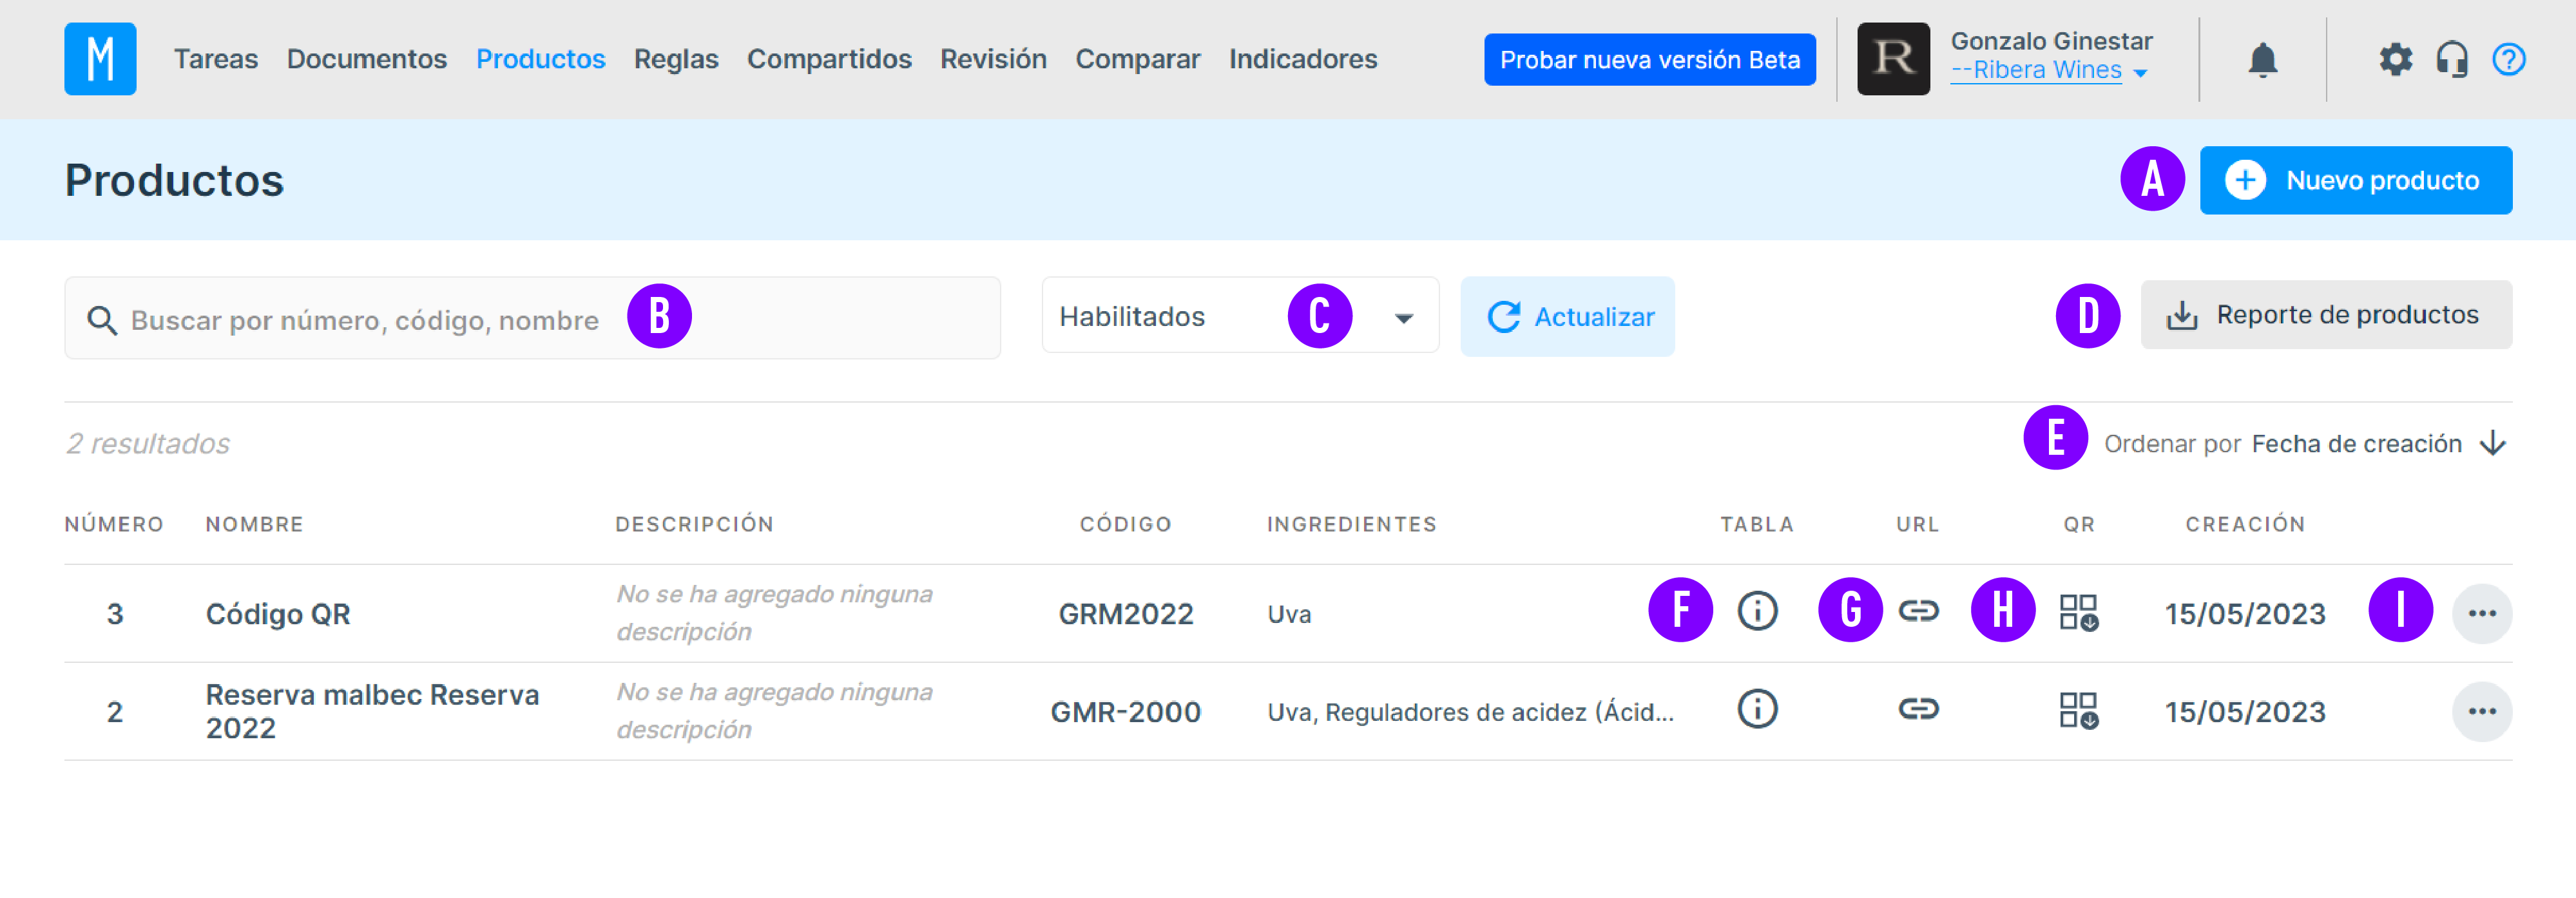Click table info icon for Reserva malbec
Viewport: 2576px width, 898px height.
pyautogui.click(x=1757, y=709)
